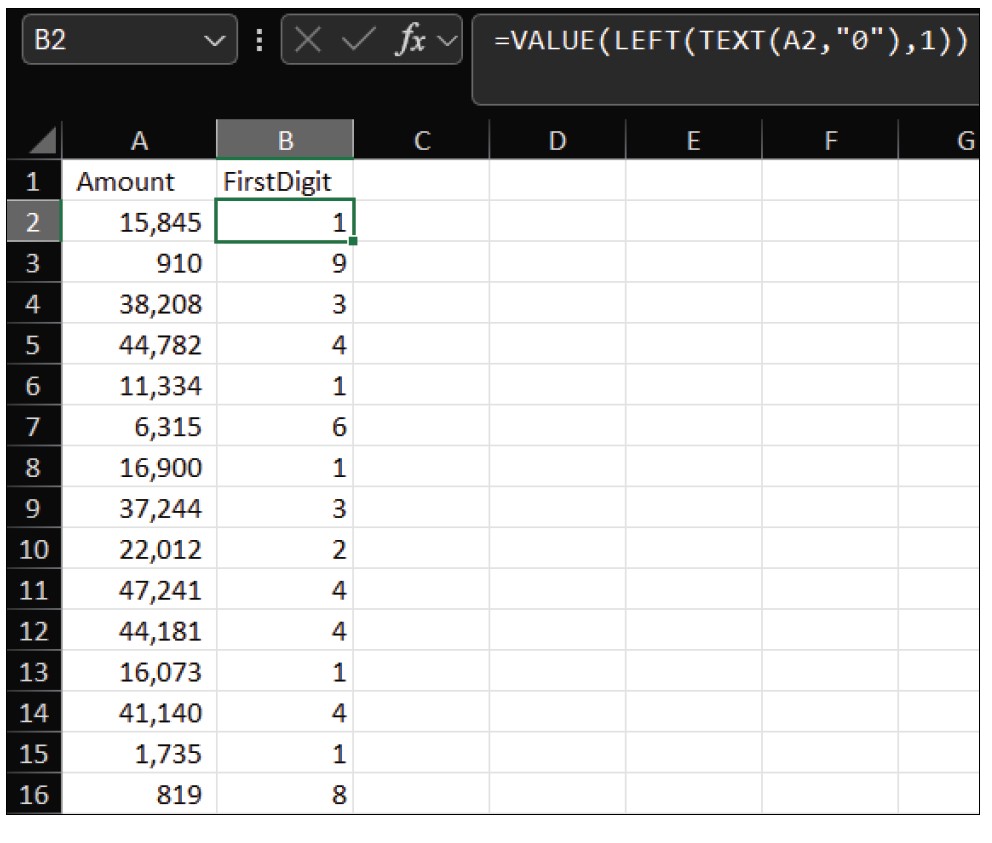
Task: Select column D header
Action: (557, 141)
